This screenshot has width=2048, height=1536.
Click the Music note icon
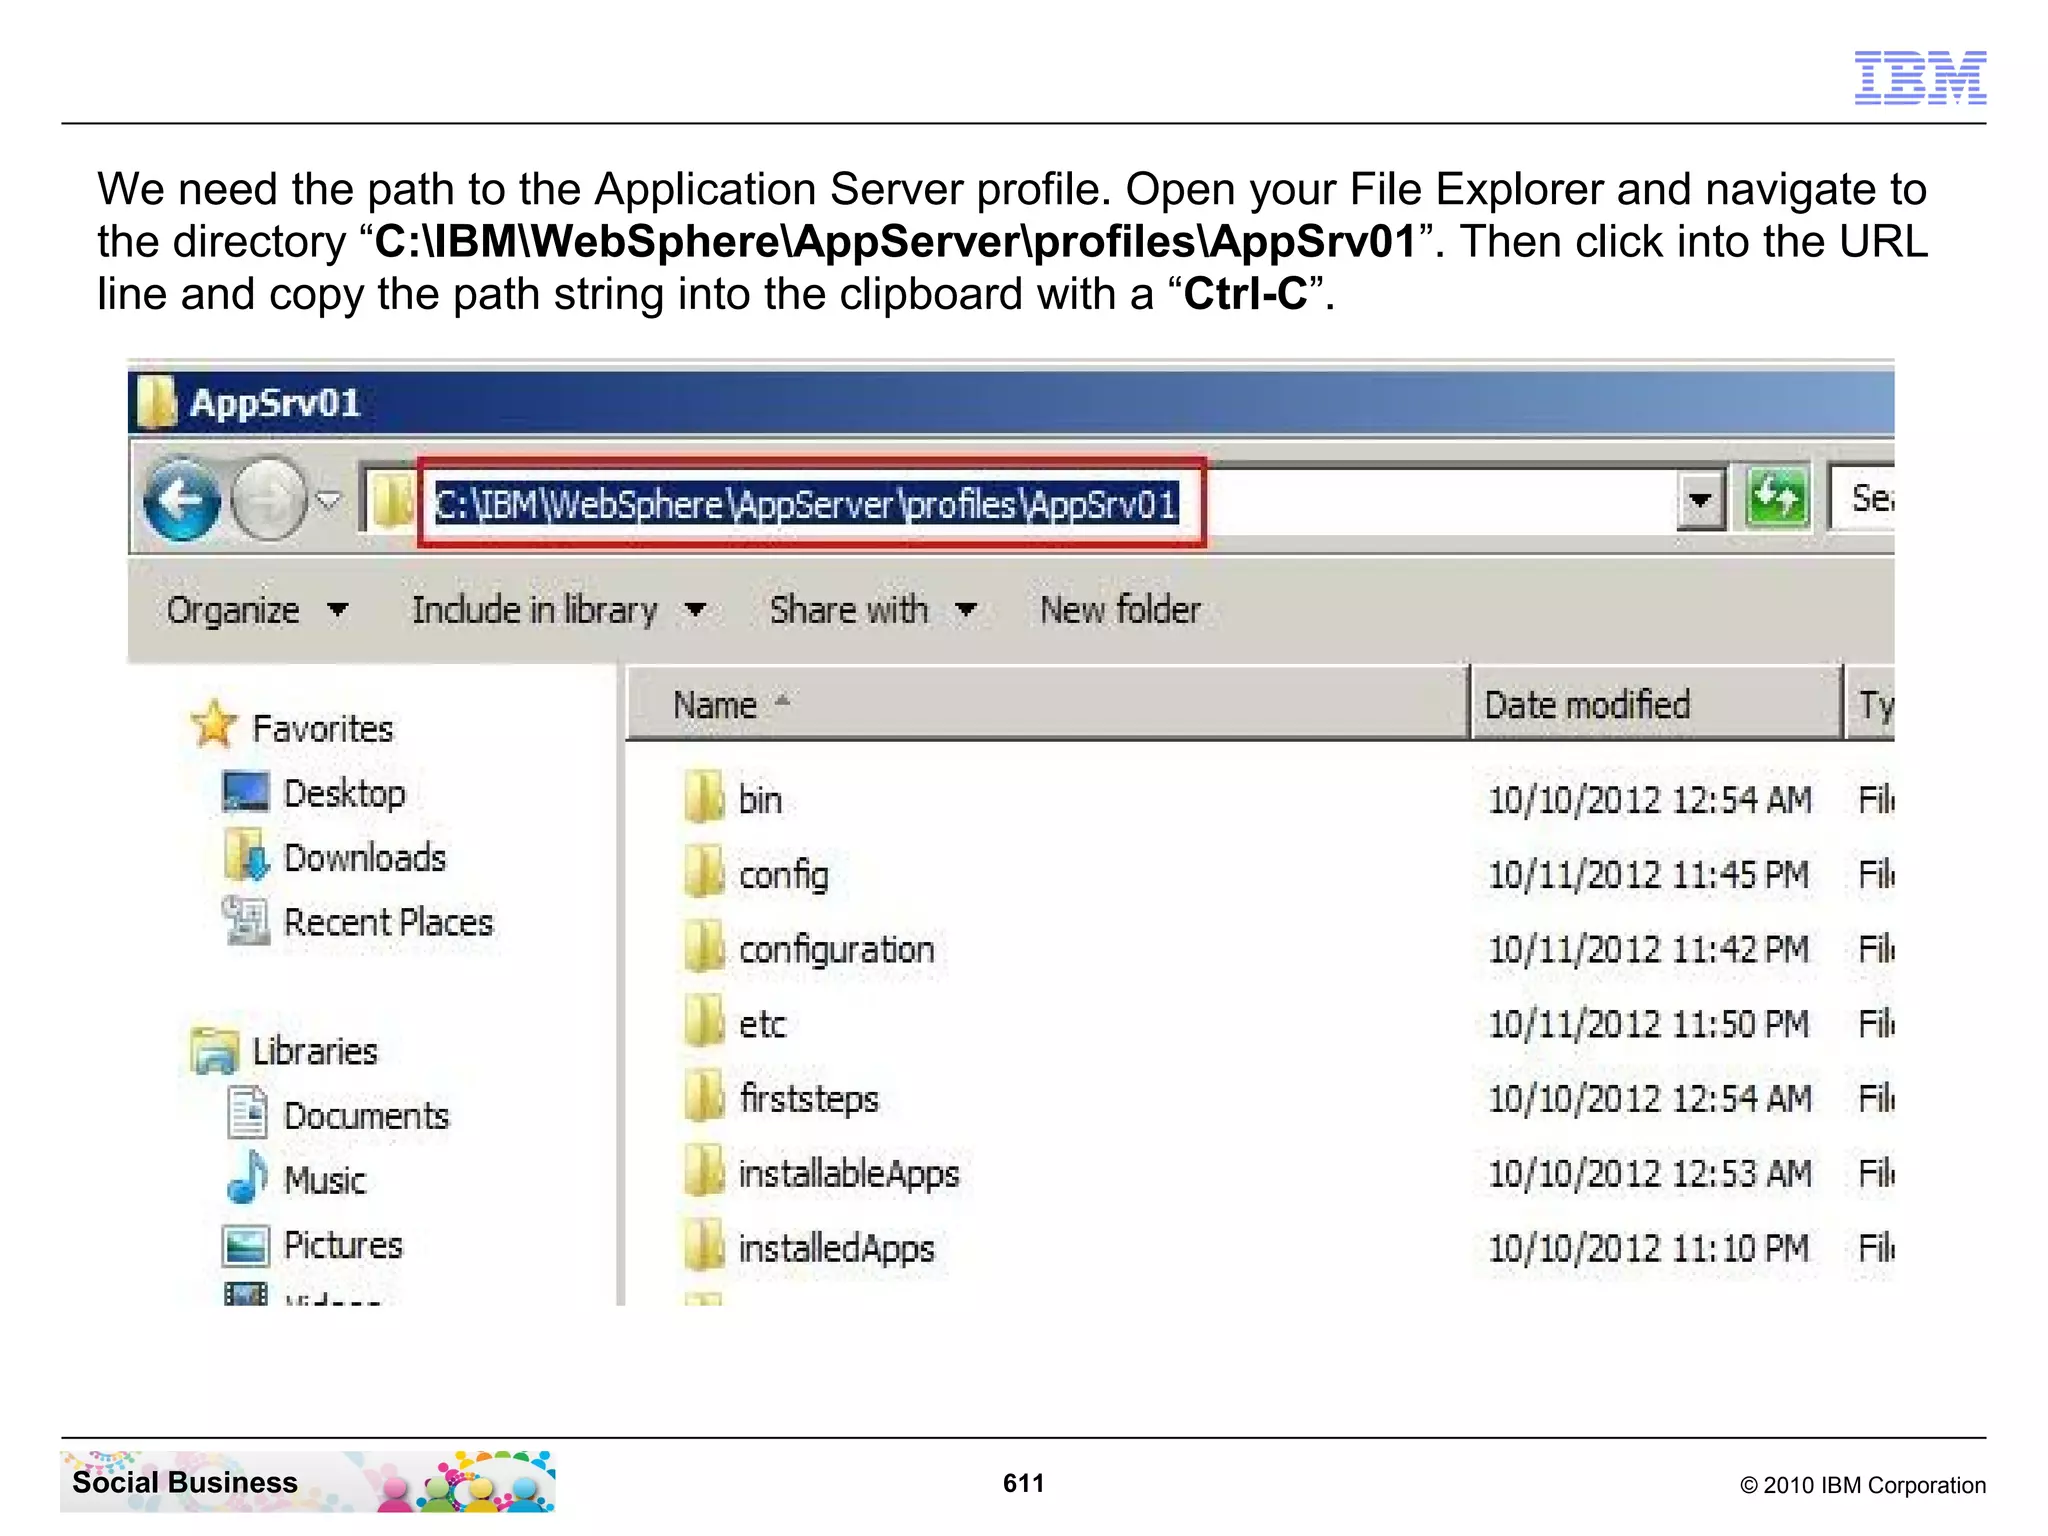click(x=247, y=1176)
